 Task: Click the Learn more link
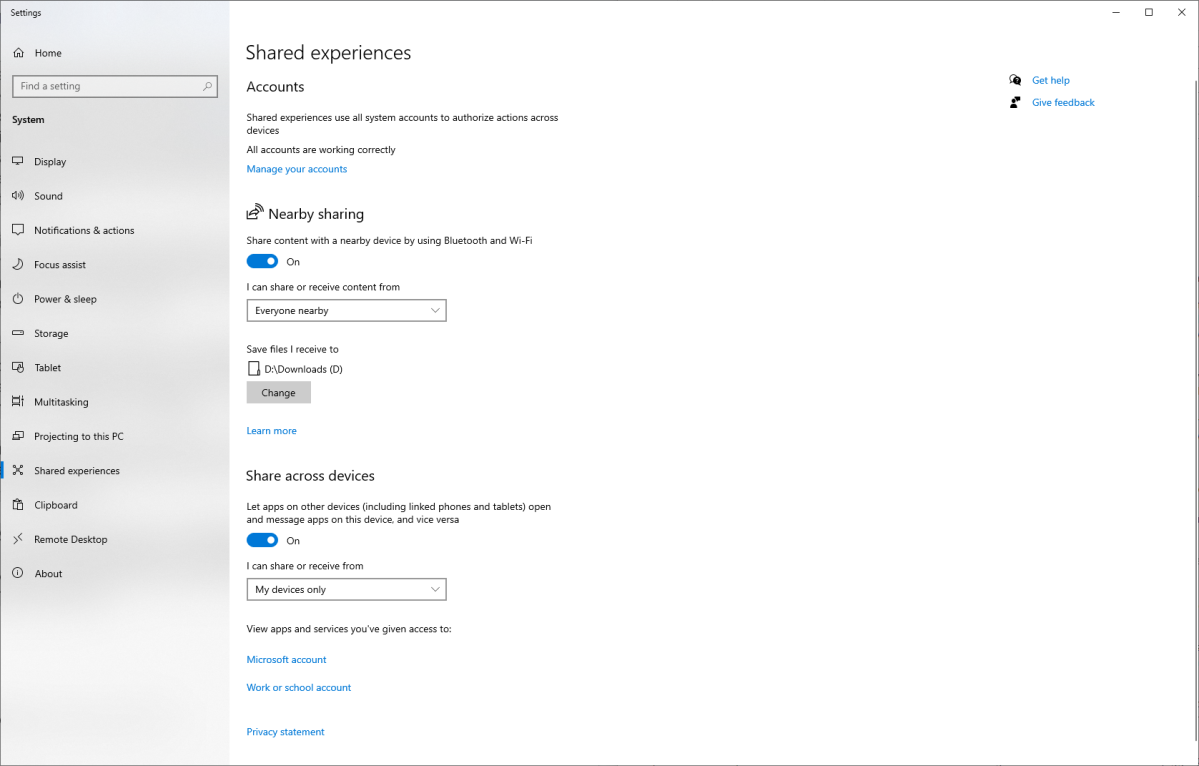point(271,430)
